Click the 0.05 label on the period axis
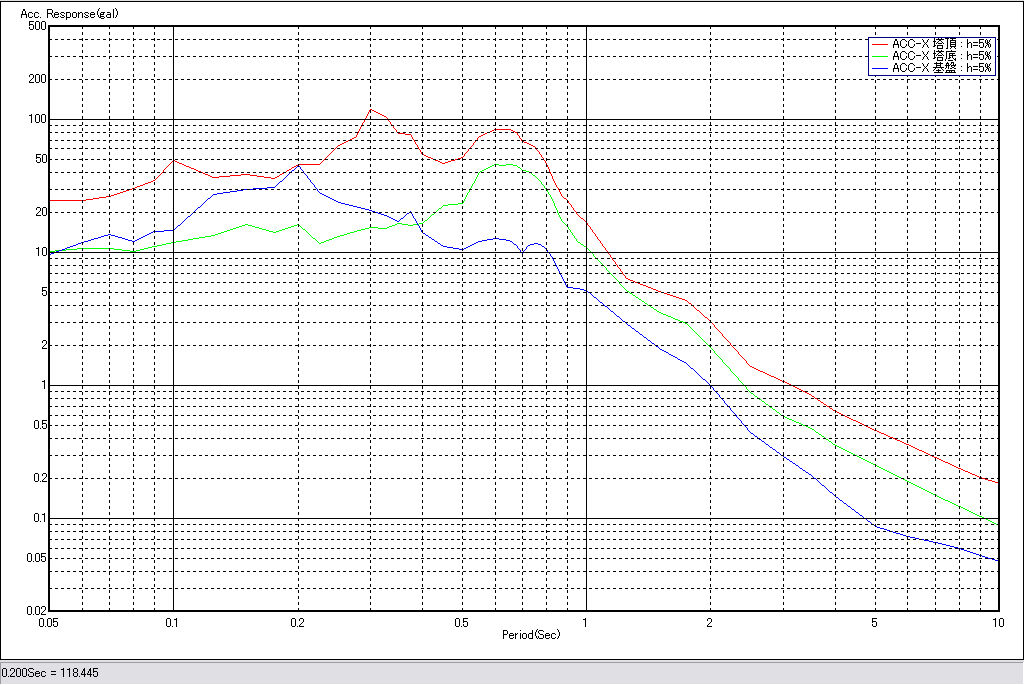The height and width of the screenshot is (685, 1024). 50,623
